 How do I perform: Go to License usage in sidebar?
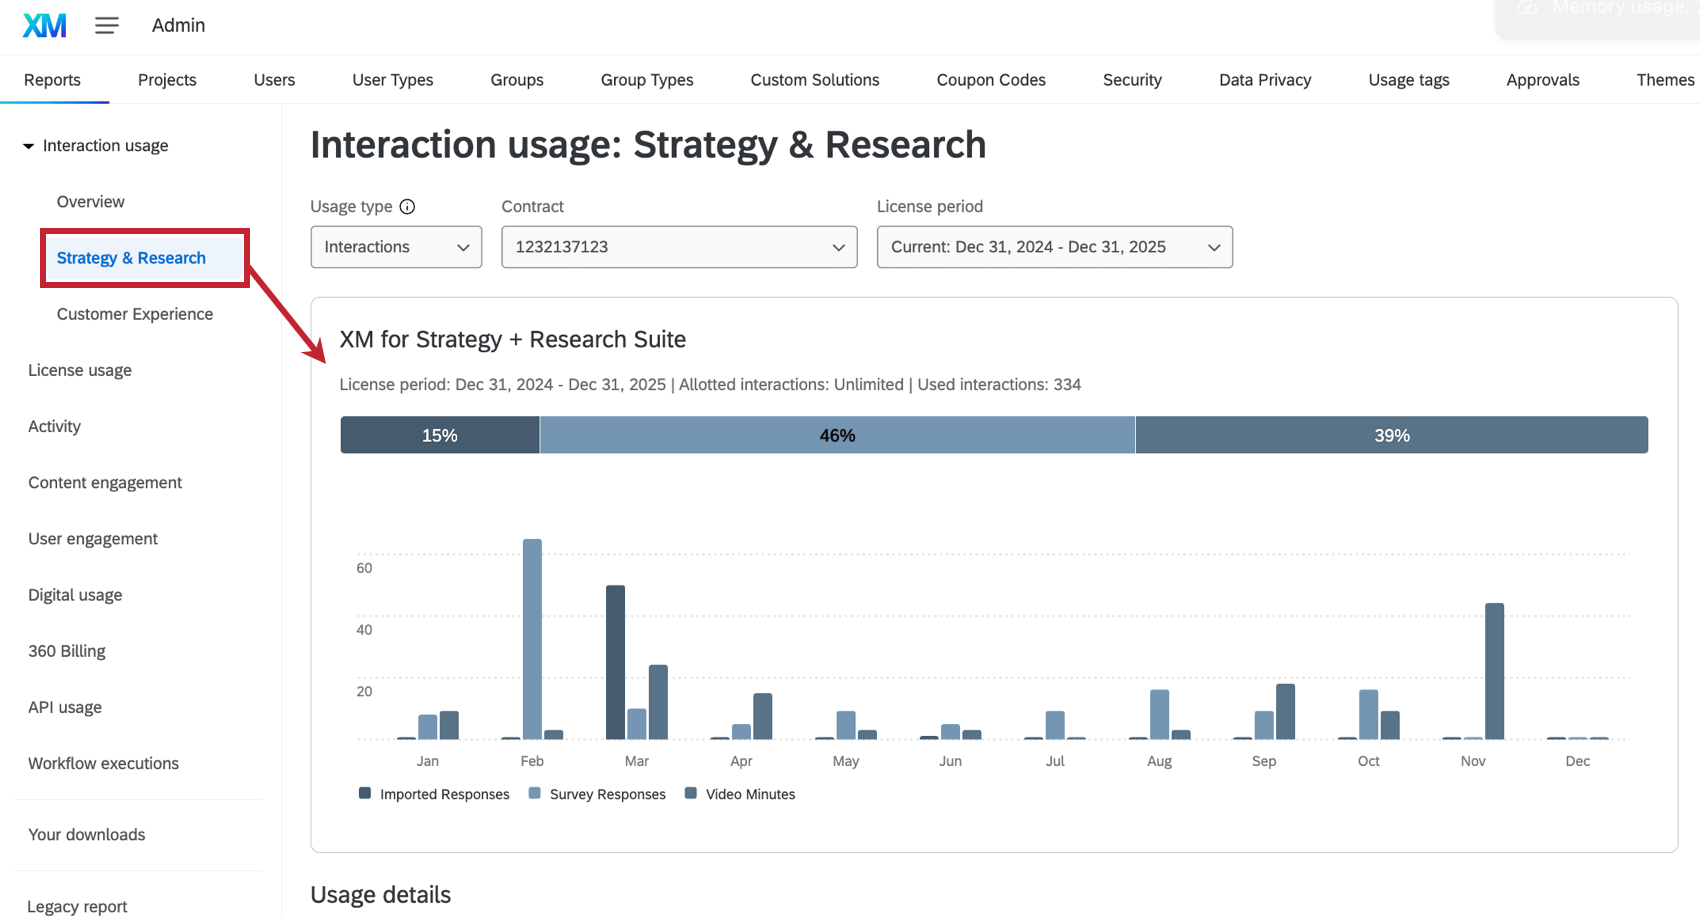(80, 370)
